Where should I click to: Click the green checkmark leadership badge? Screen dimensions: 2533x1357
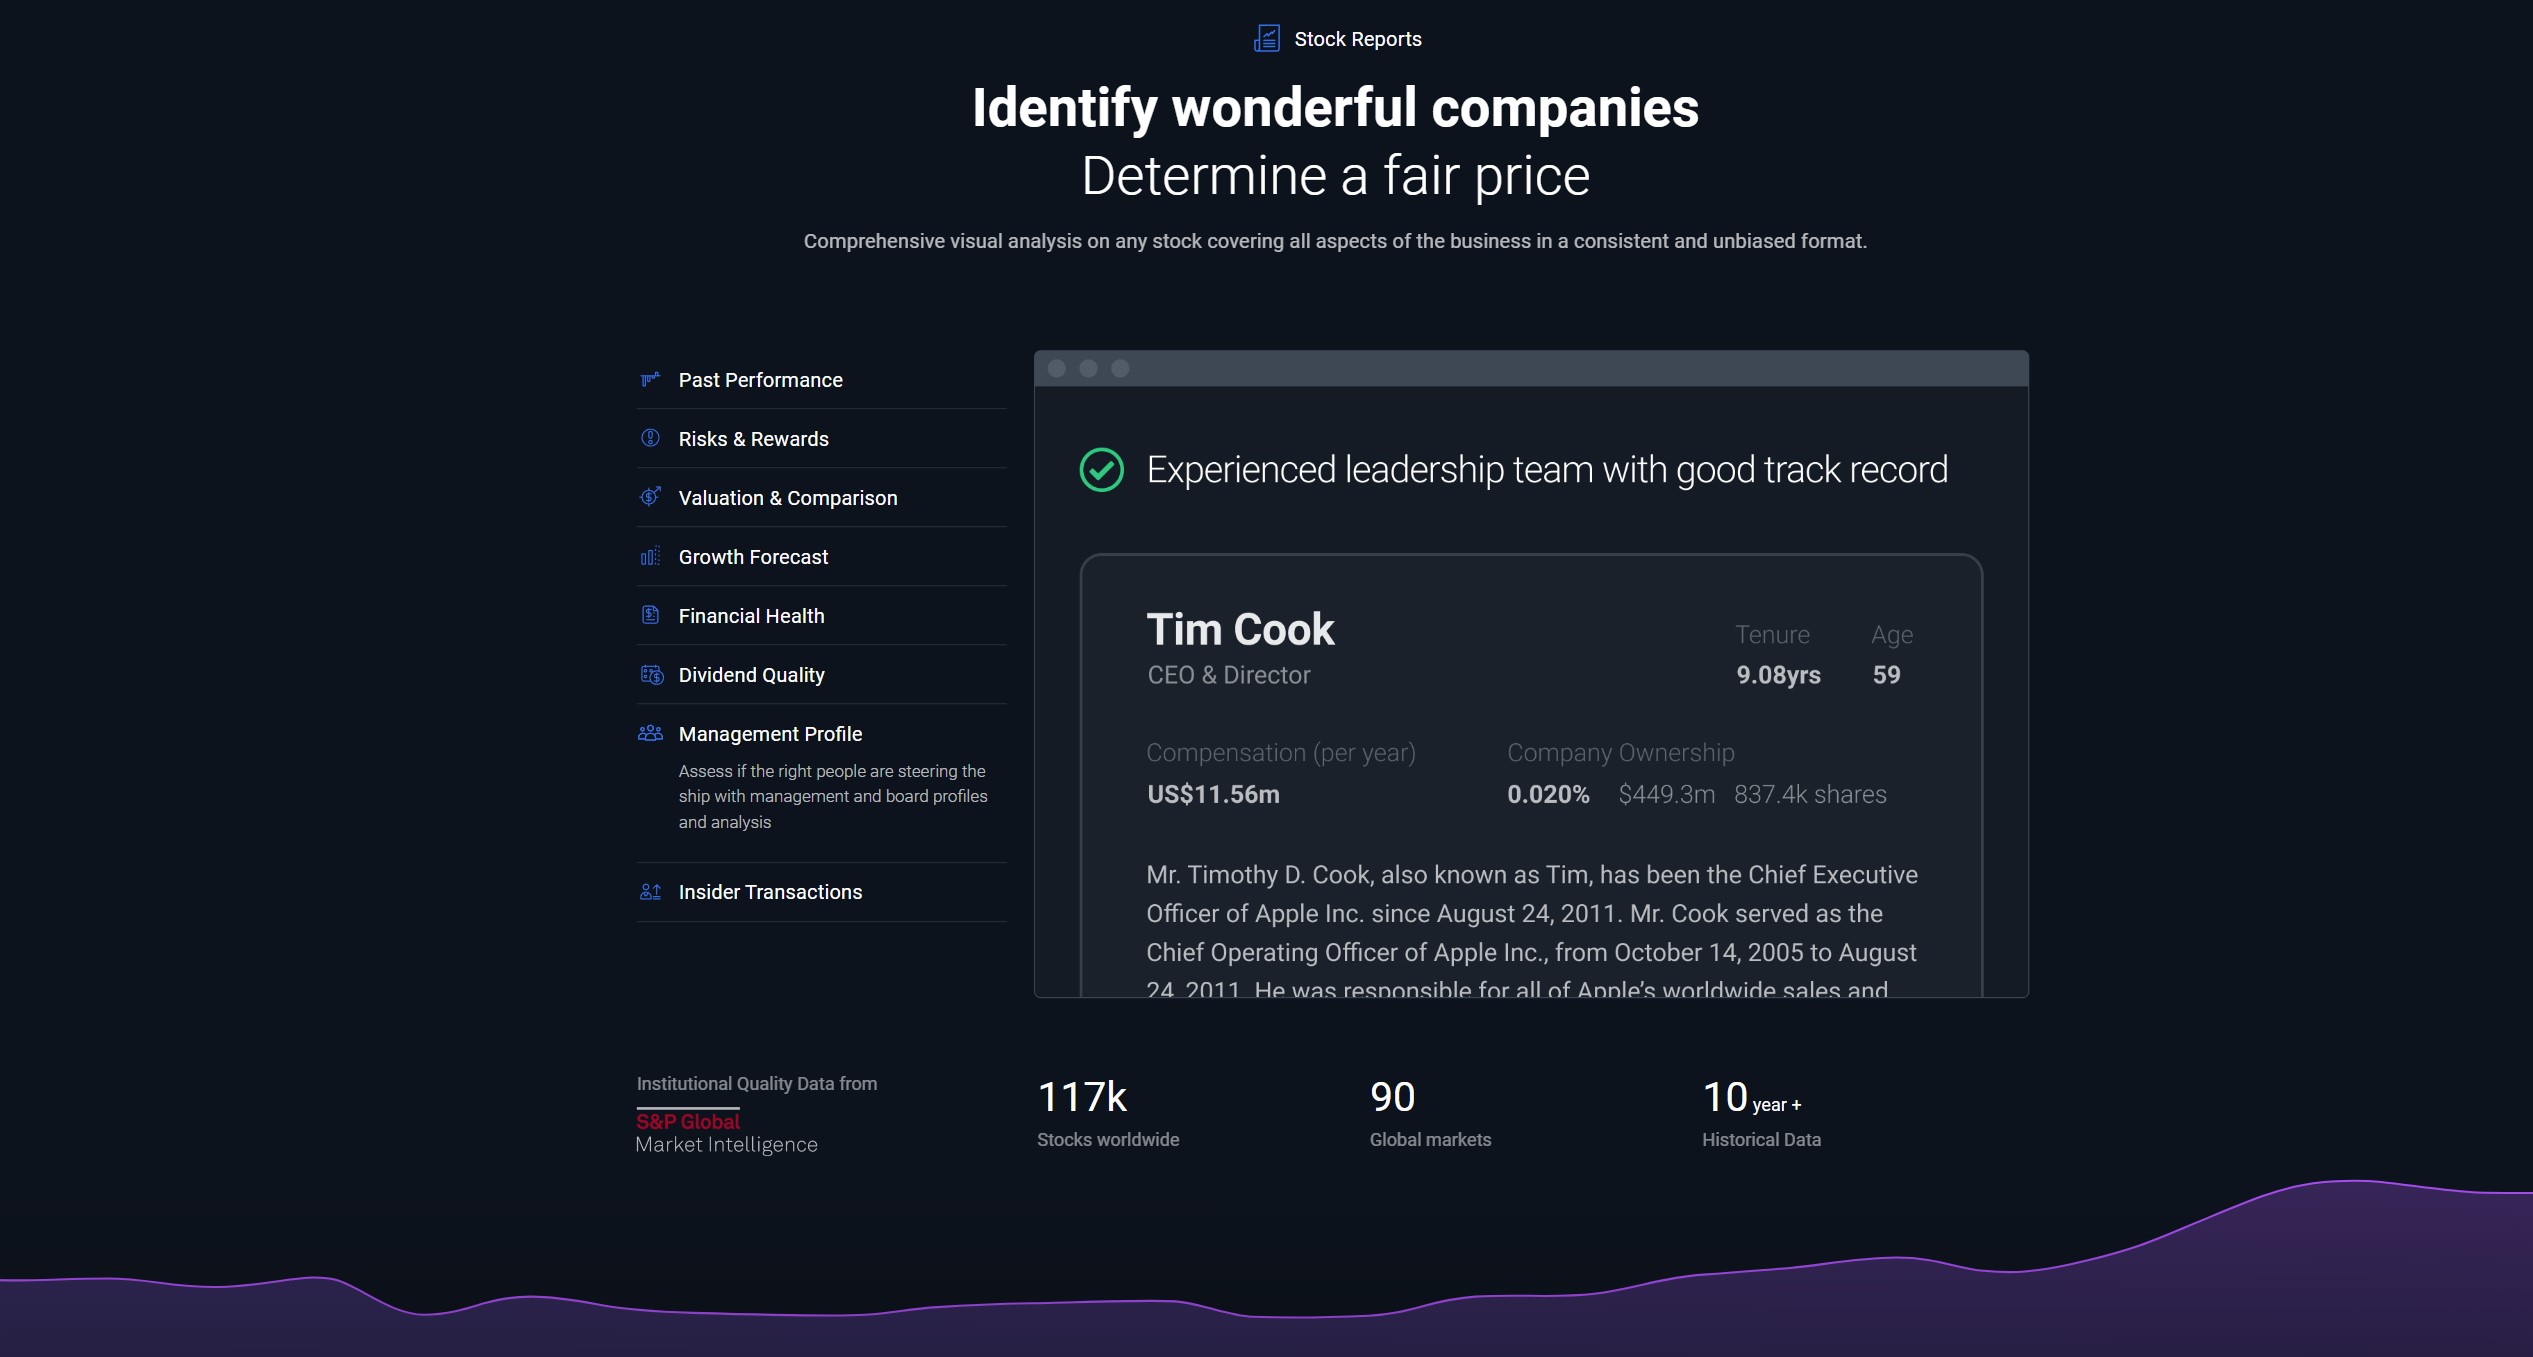1101,469
